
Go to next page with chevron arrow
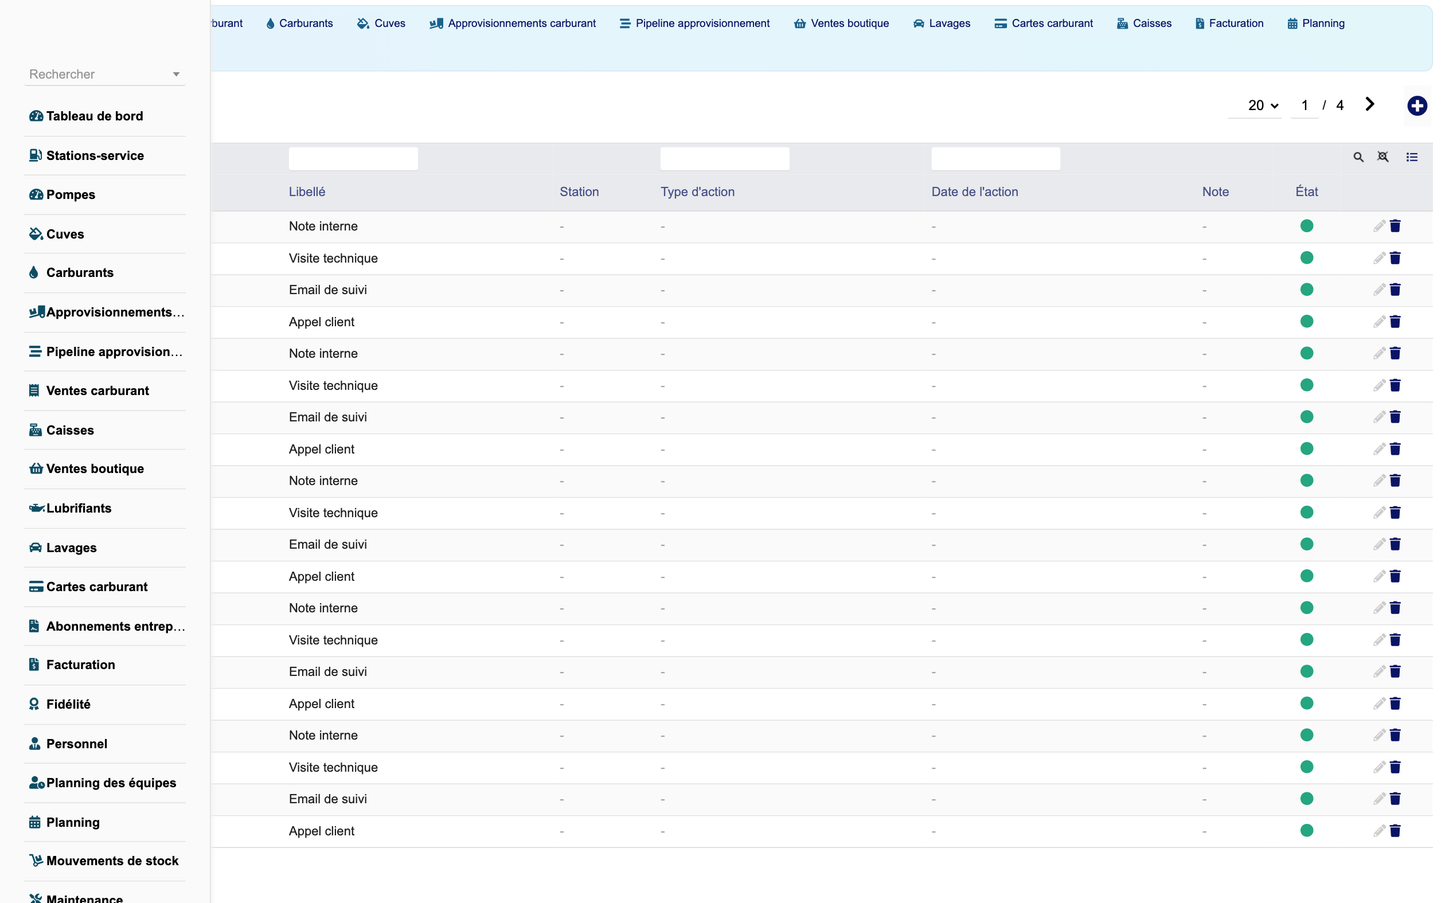1370,104
